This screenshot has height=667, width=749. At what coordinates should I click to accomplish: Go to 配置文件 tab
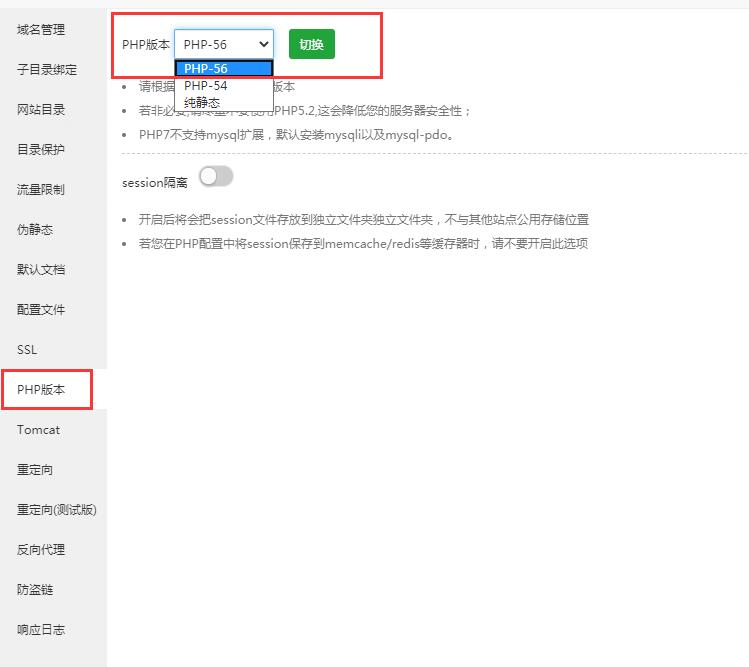point(41,310)
